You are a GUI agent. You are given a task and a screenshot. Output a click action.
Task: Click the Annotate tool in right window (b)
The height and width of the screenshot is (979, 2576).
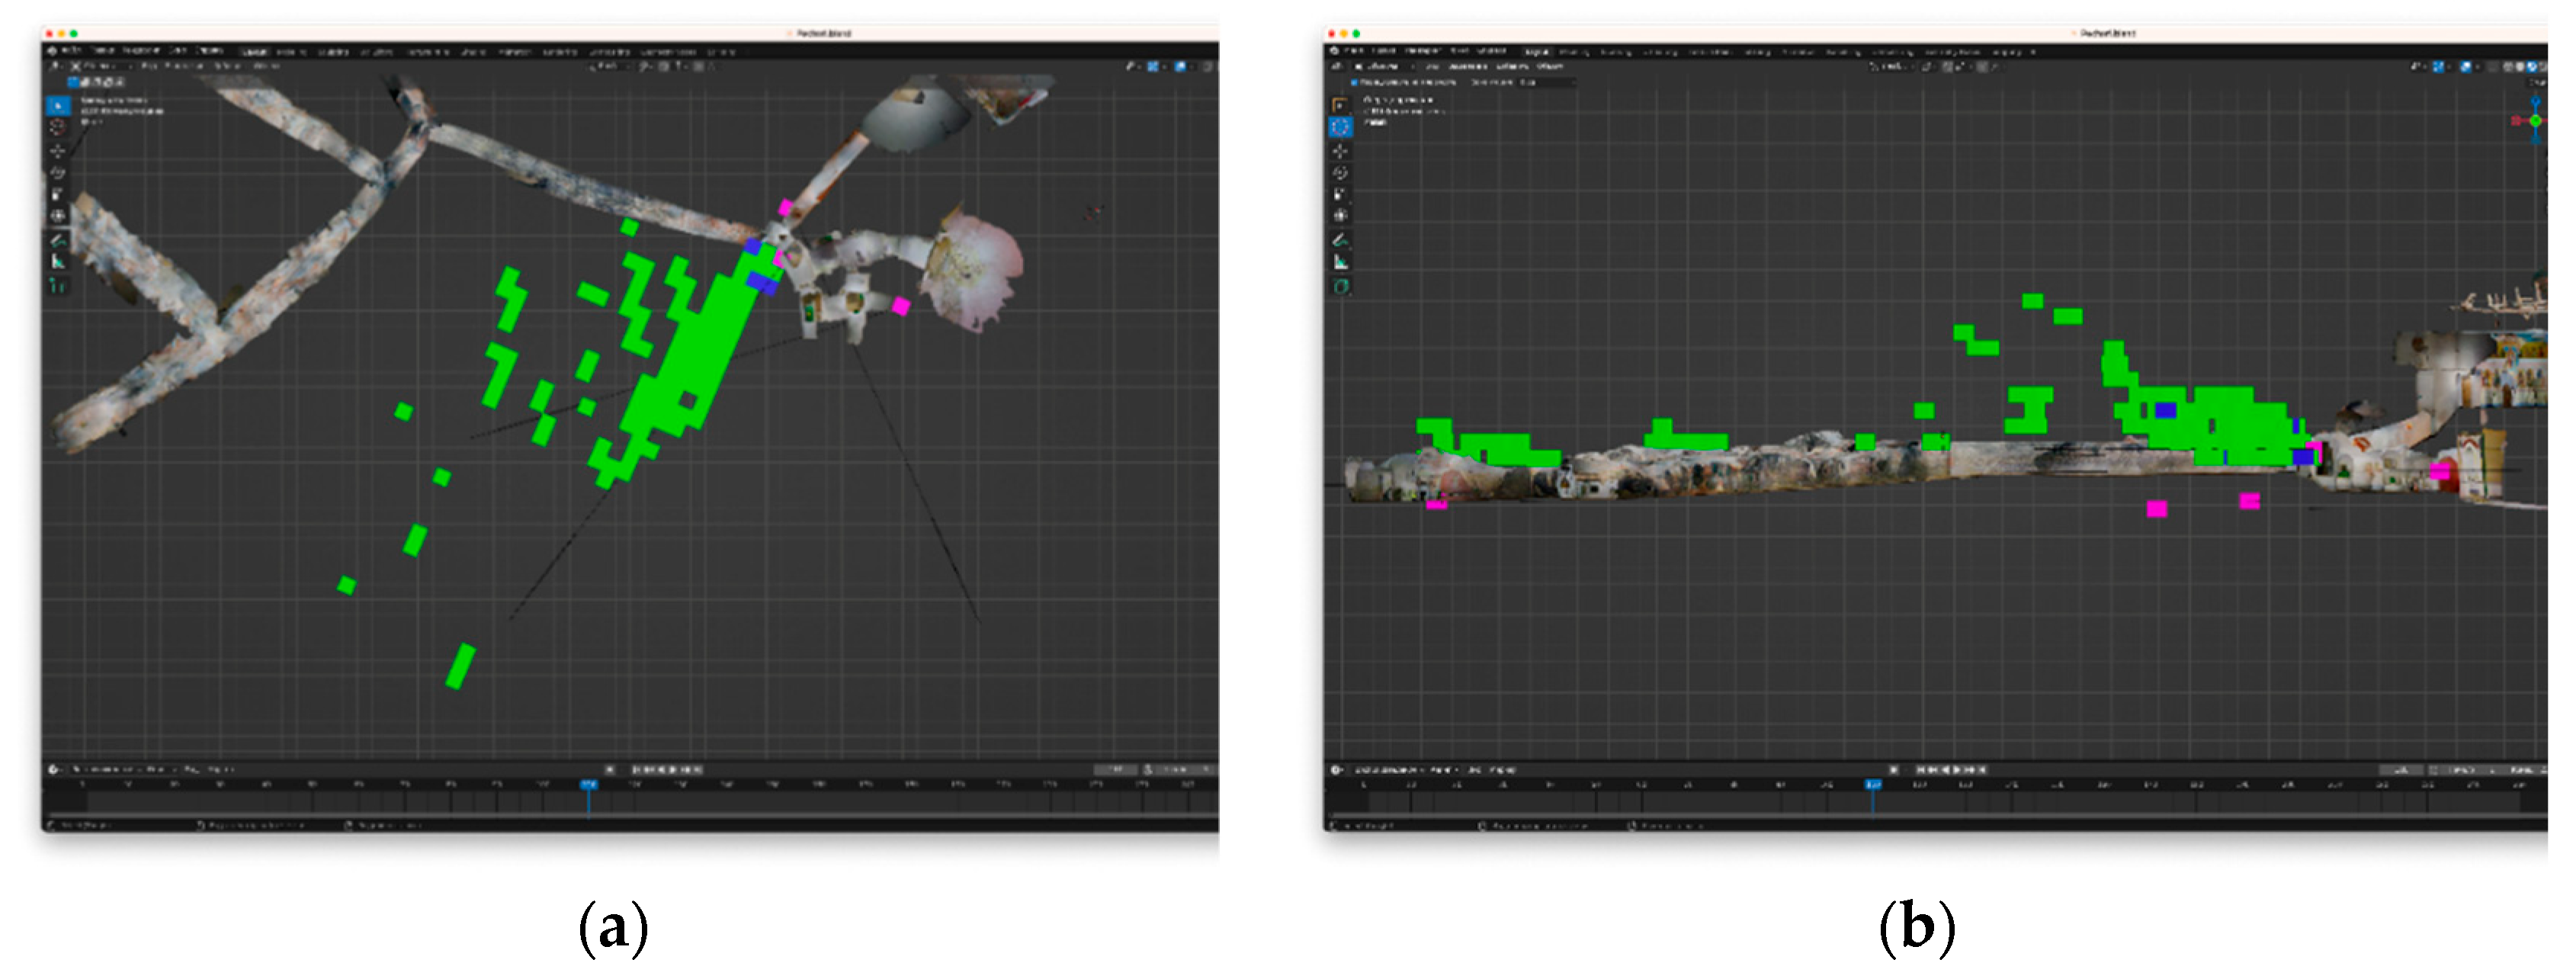pyautogui.click(x=1340, y=240)
